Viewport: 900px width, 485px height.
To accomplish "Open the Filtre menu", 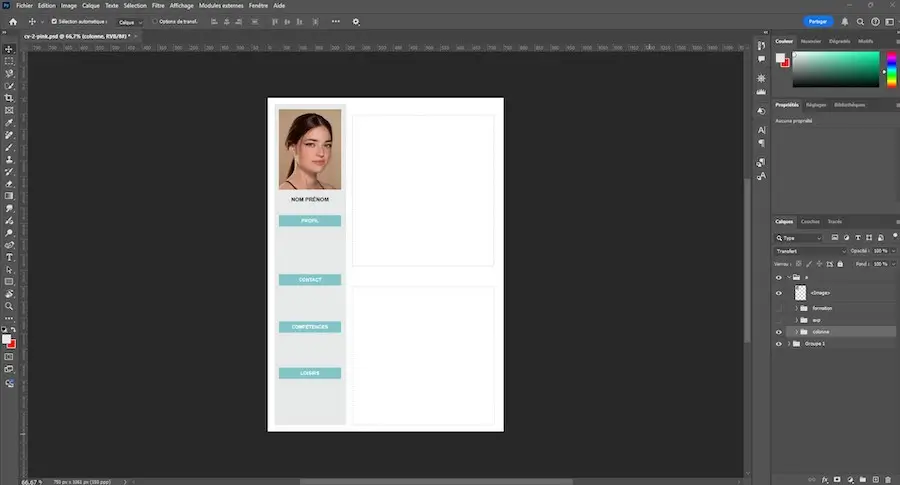I will [158, 6].
